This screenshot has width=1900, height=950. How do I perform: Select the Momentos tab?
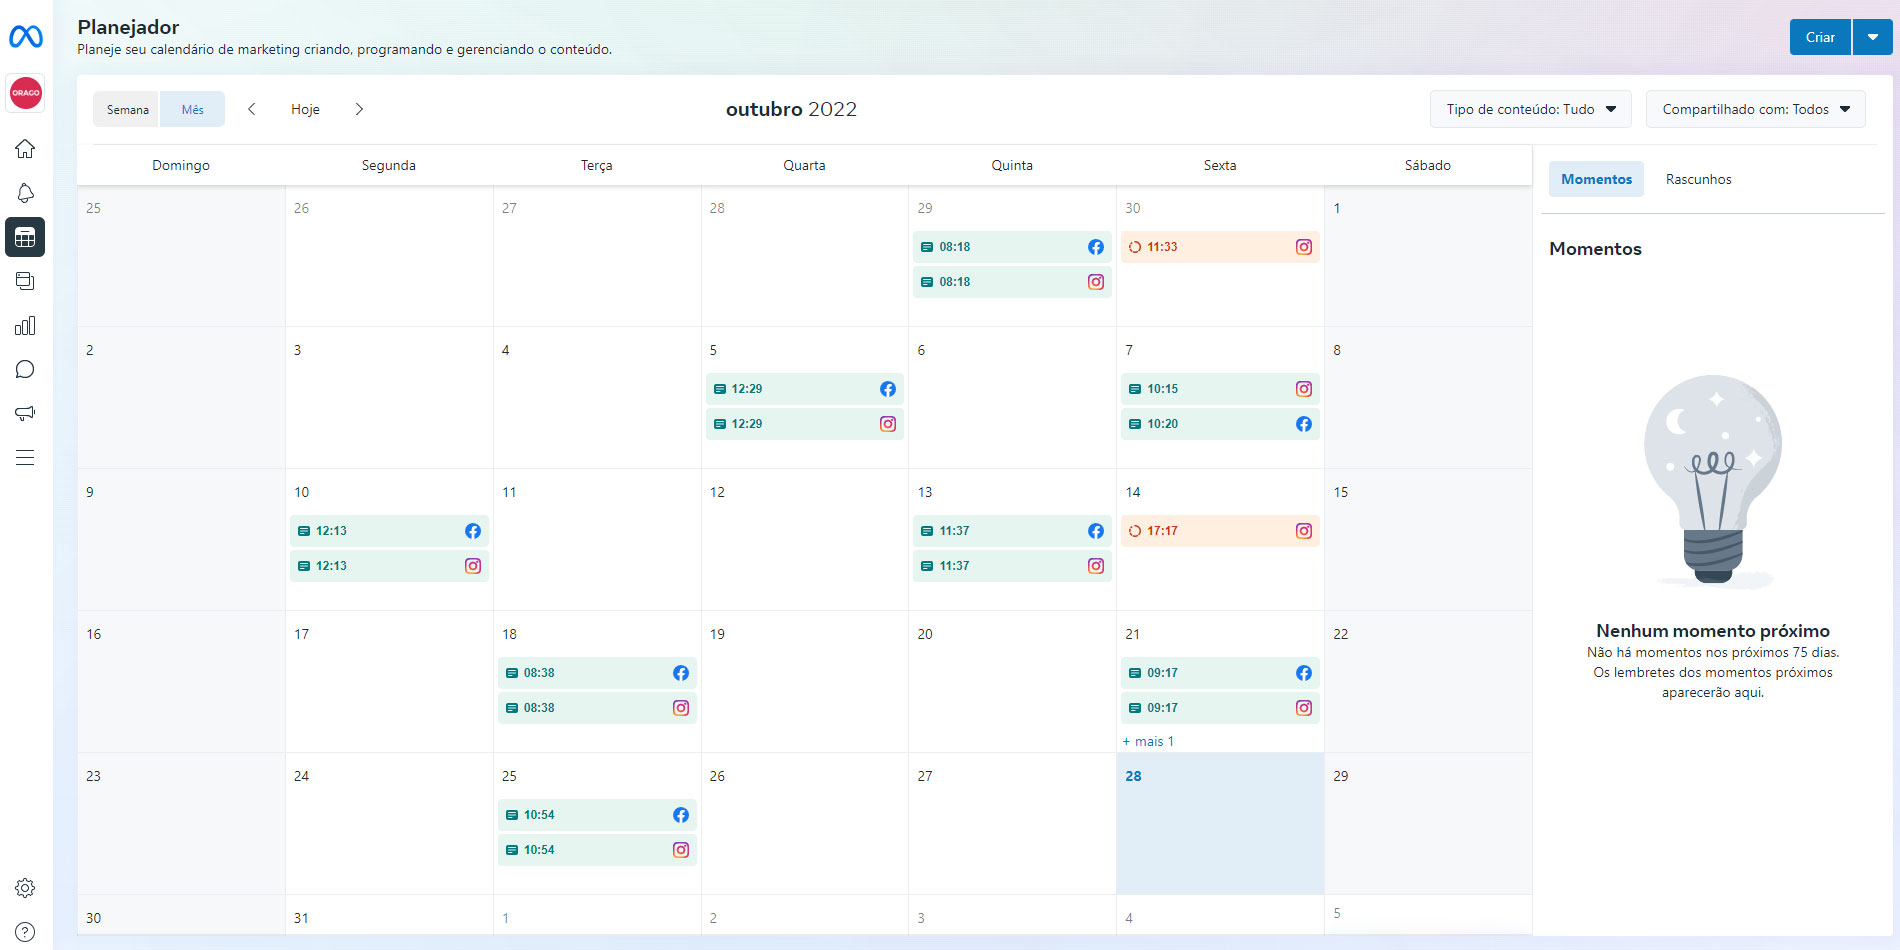pyautogui.click(x=1596, y=179)
